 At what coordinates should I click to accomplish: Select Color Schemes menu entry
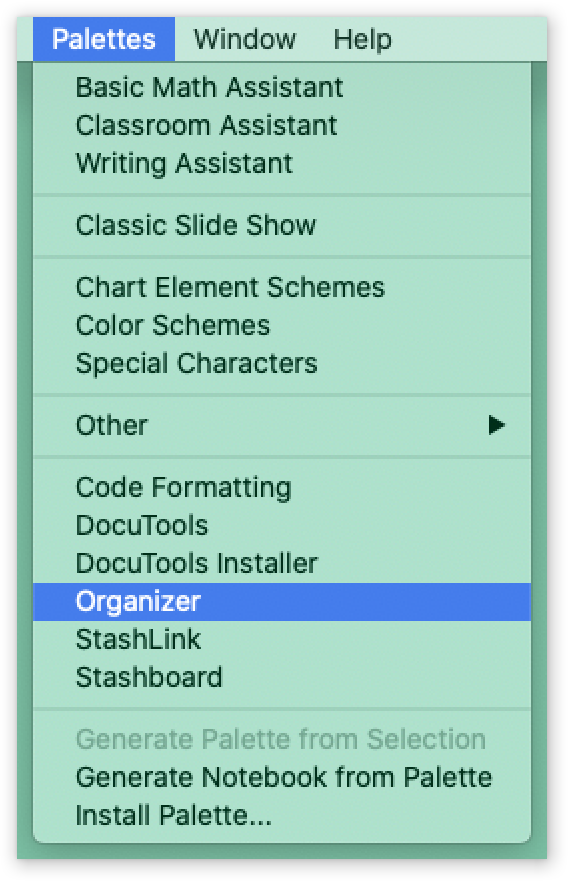tap(281, 326)
